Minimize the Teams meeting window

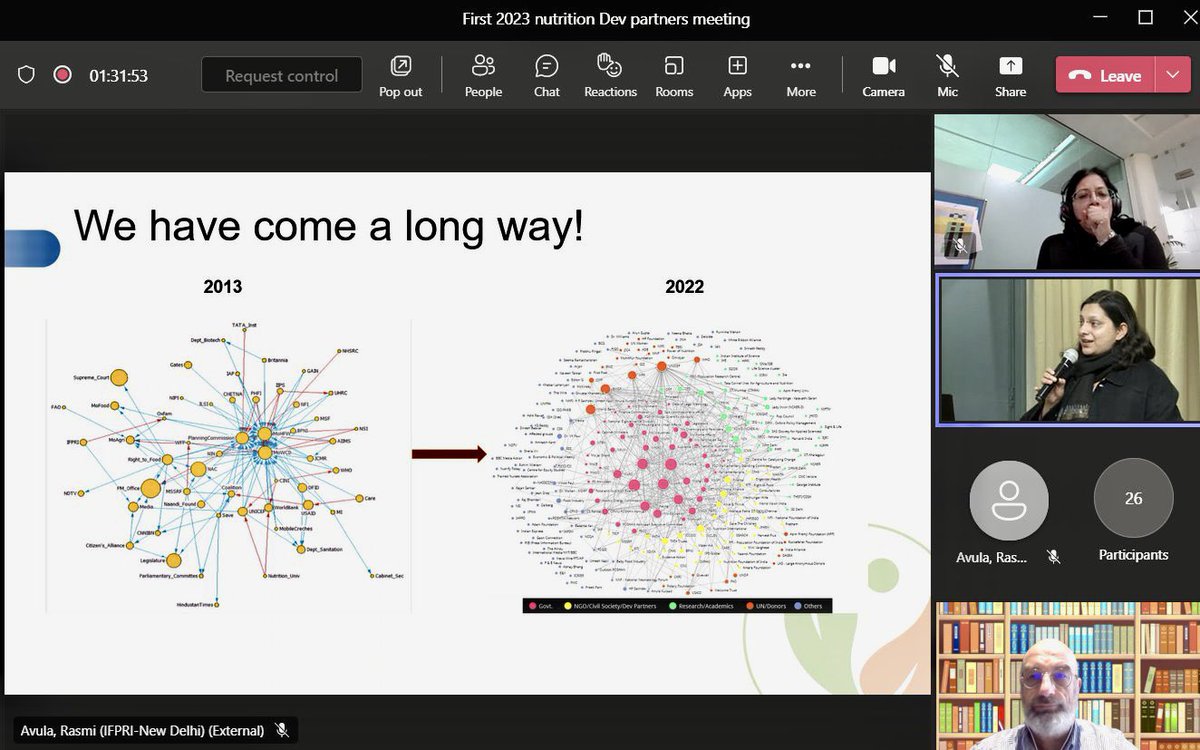pos(1098,18)
